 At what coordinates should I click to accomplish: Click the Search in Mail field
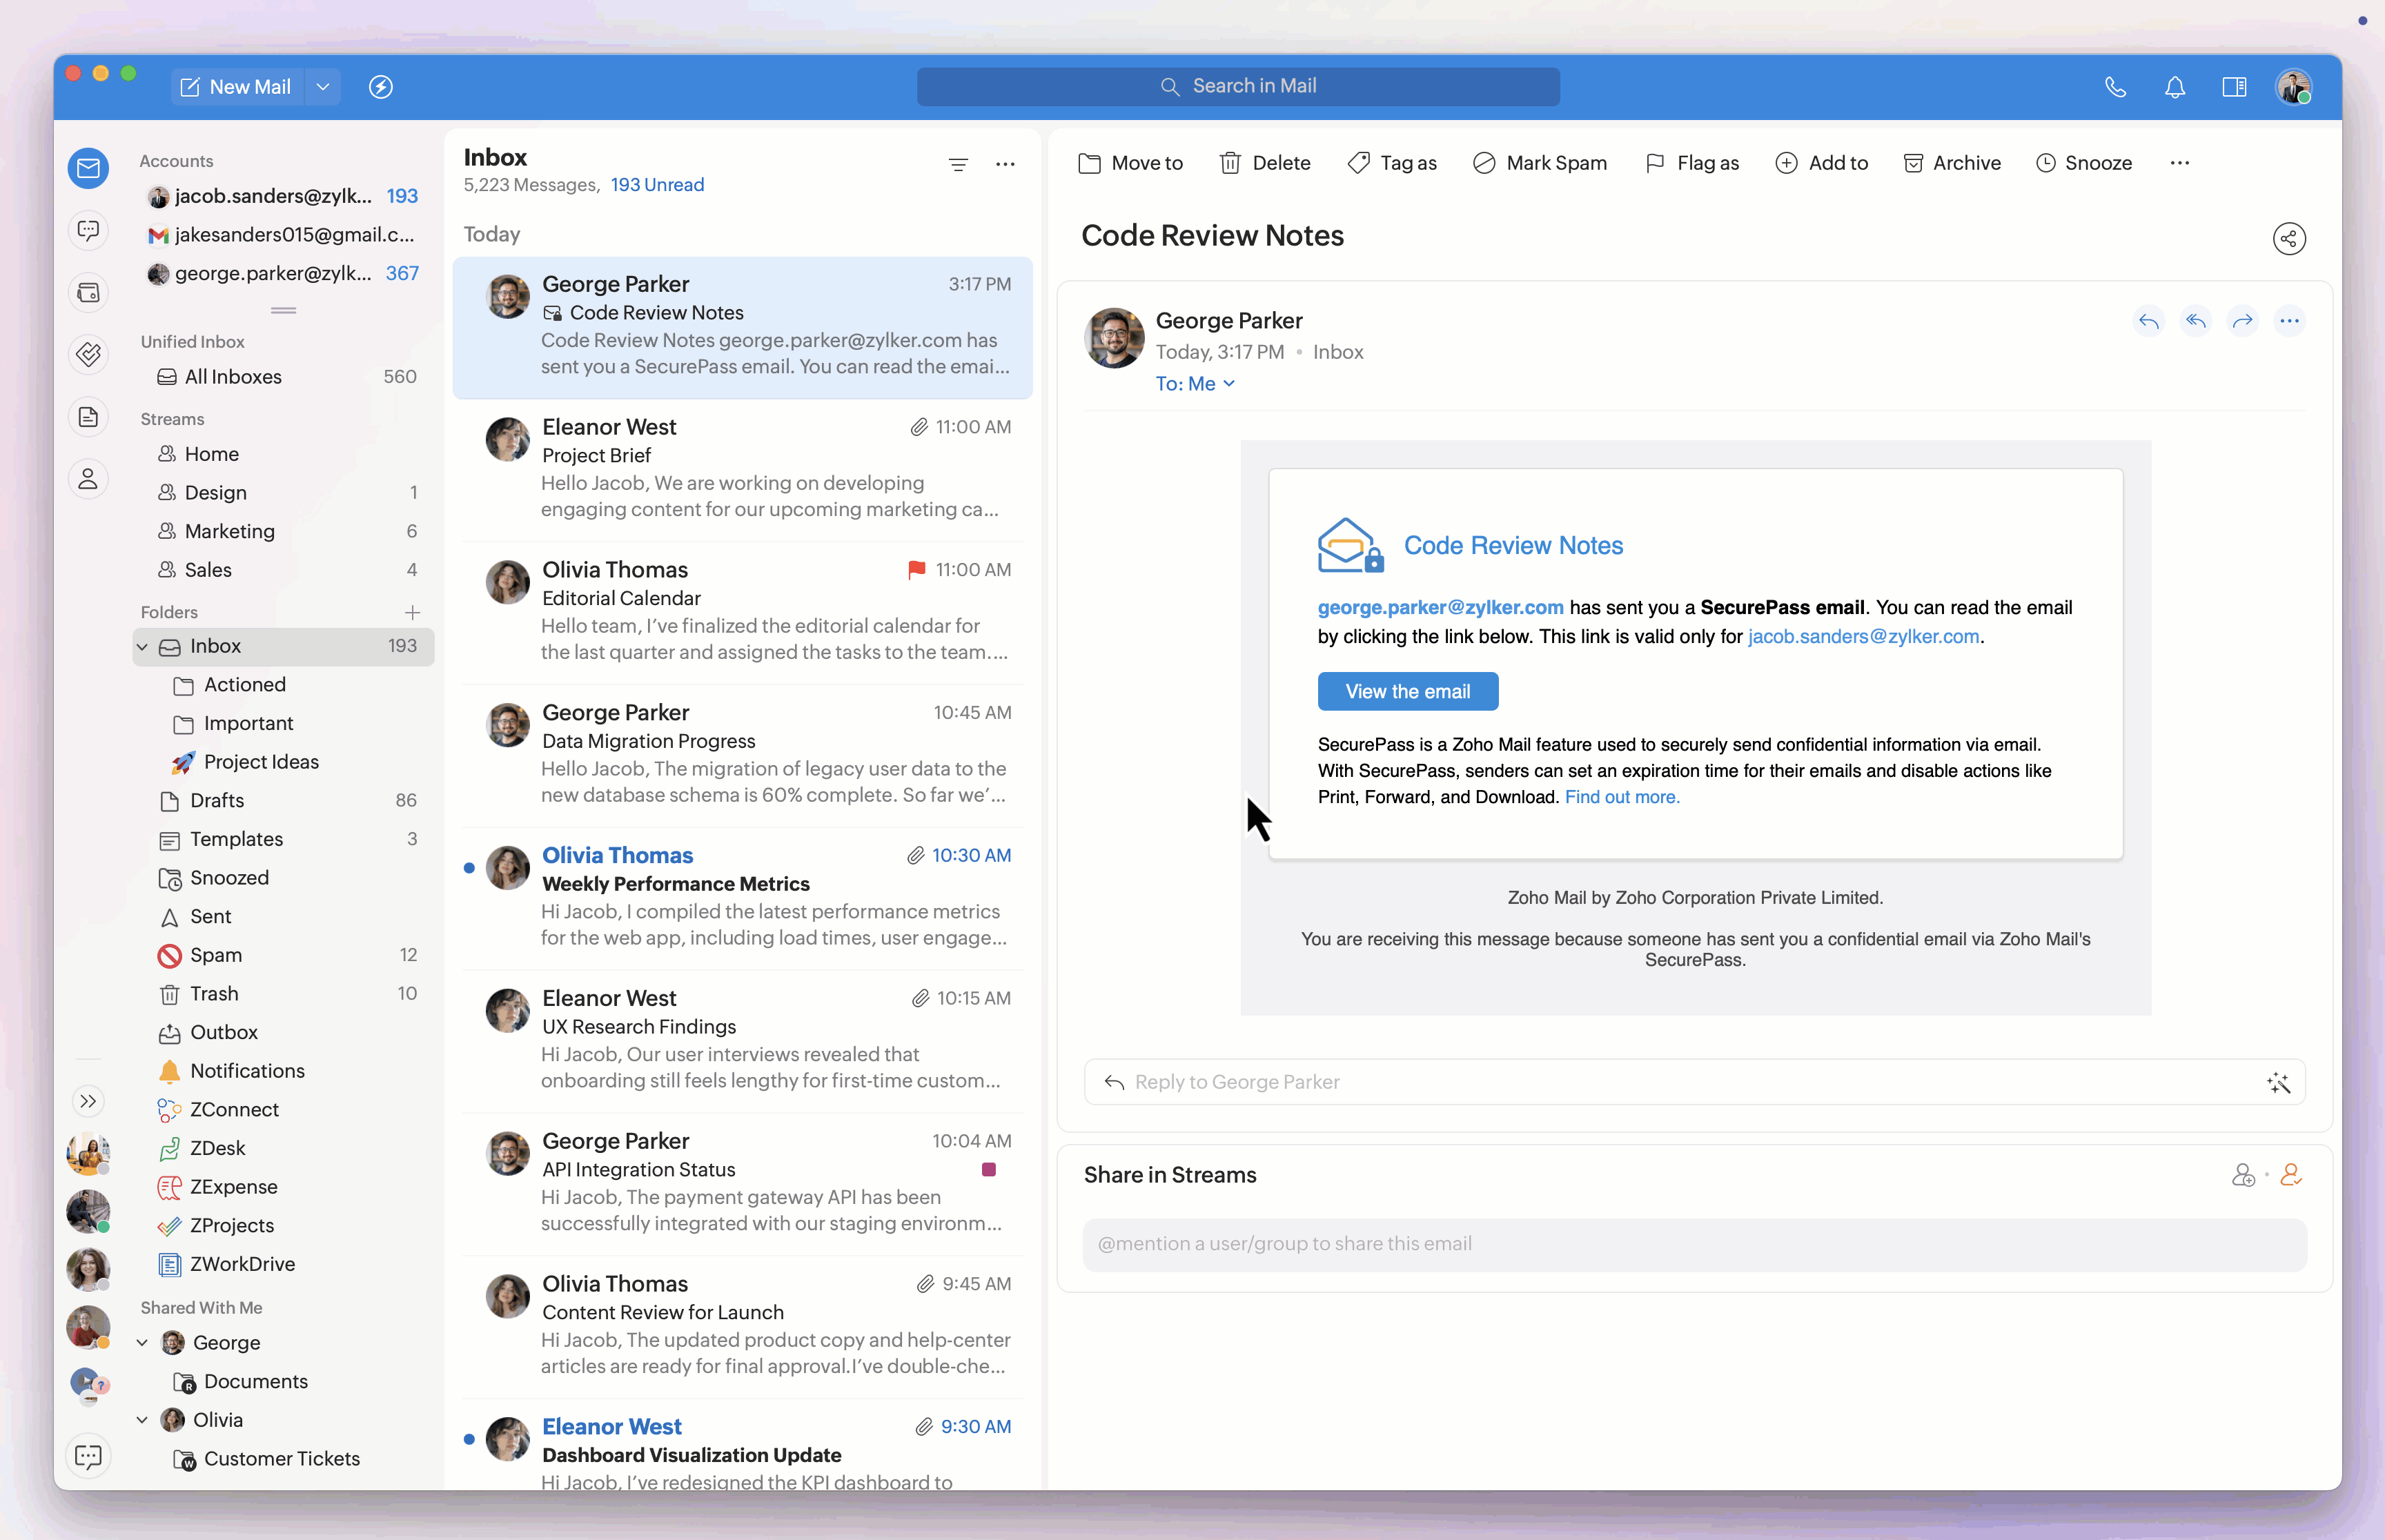[1238, 87]
